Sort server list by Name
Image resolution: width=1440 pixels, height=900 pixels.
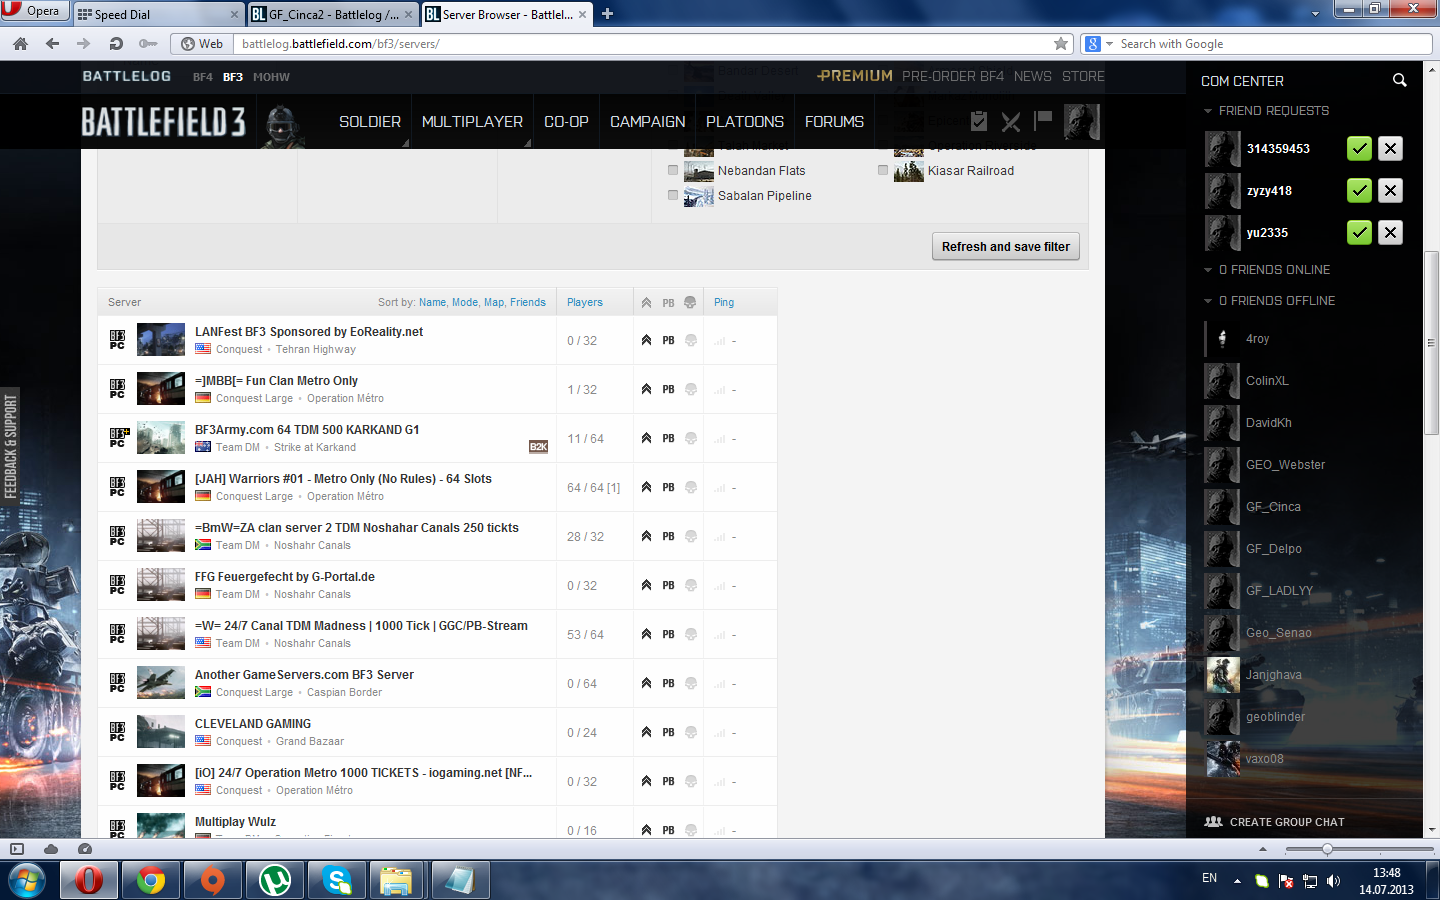(433, 302)
